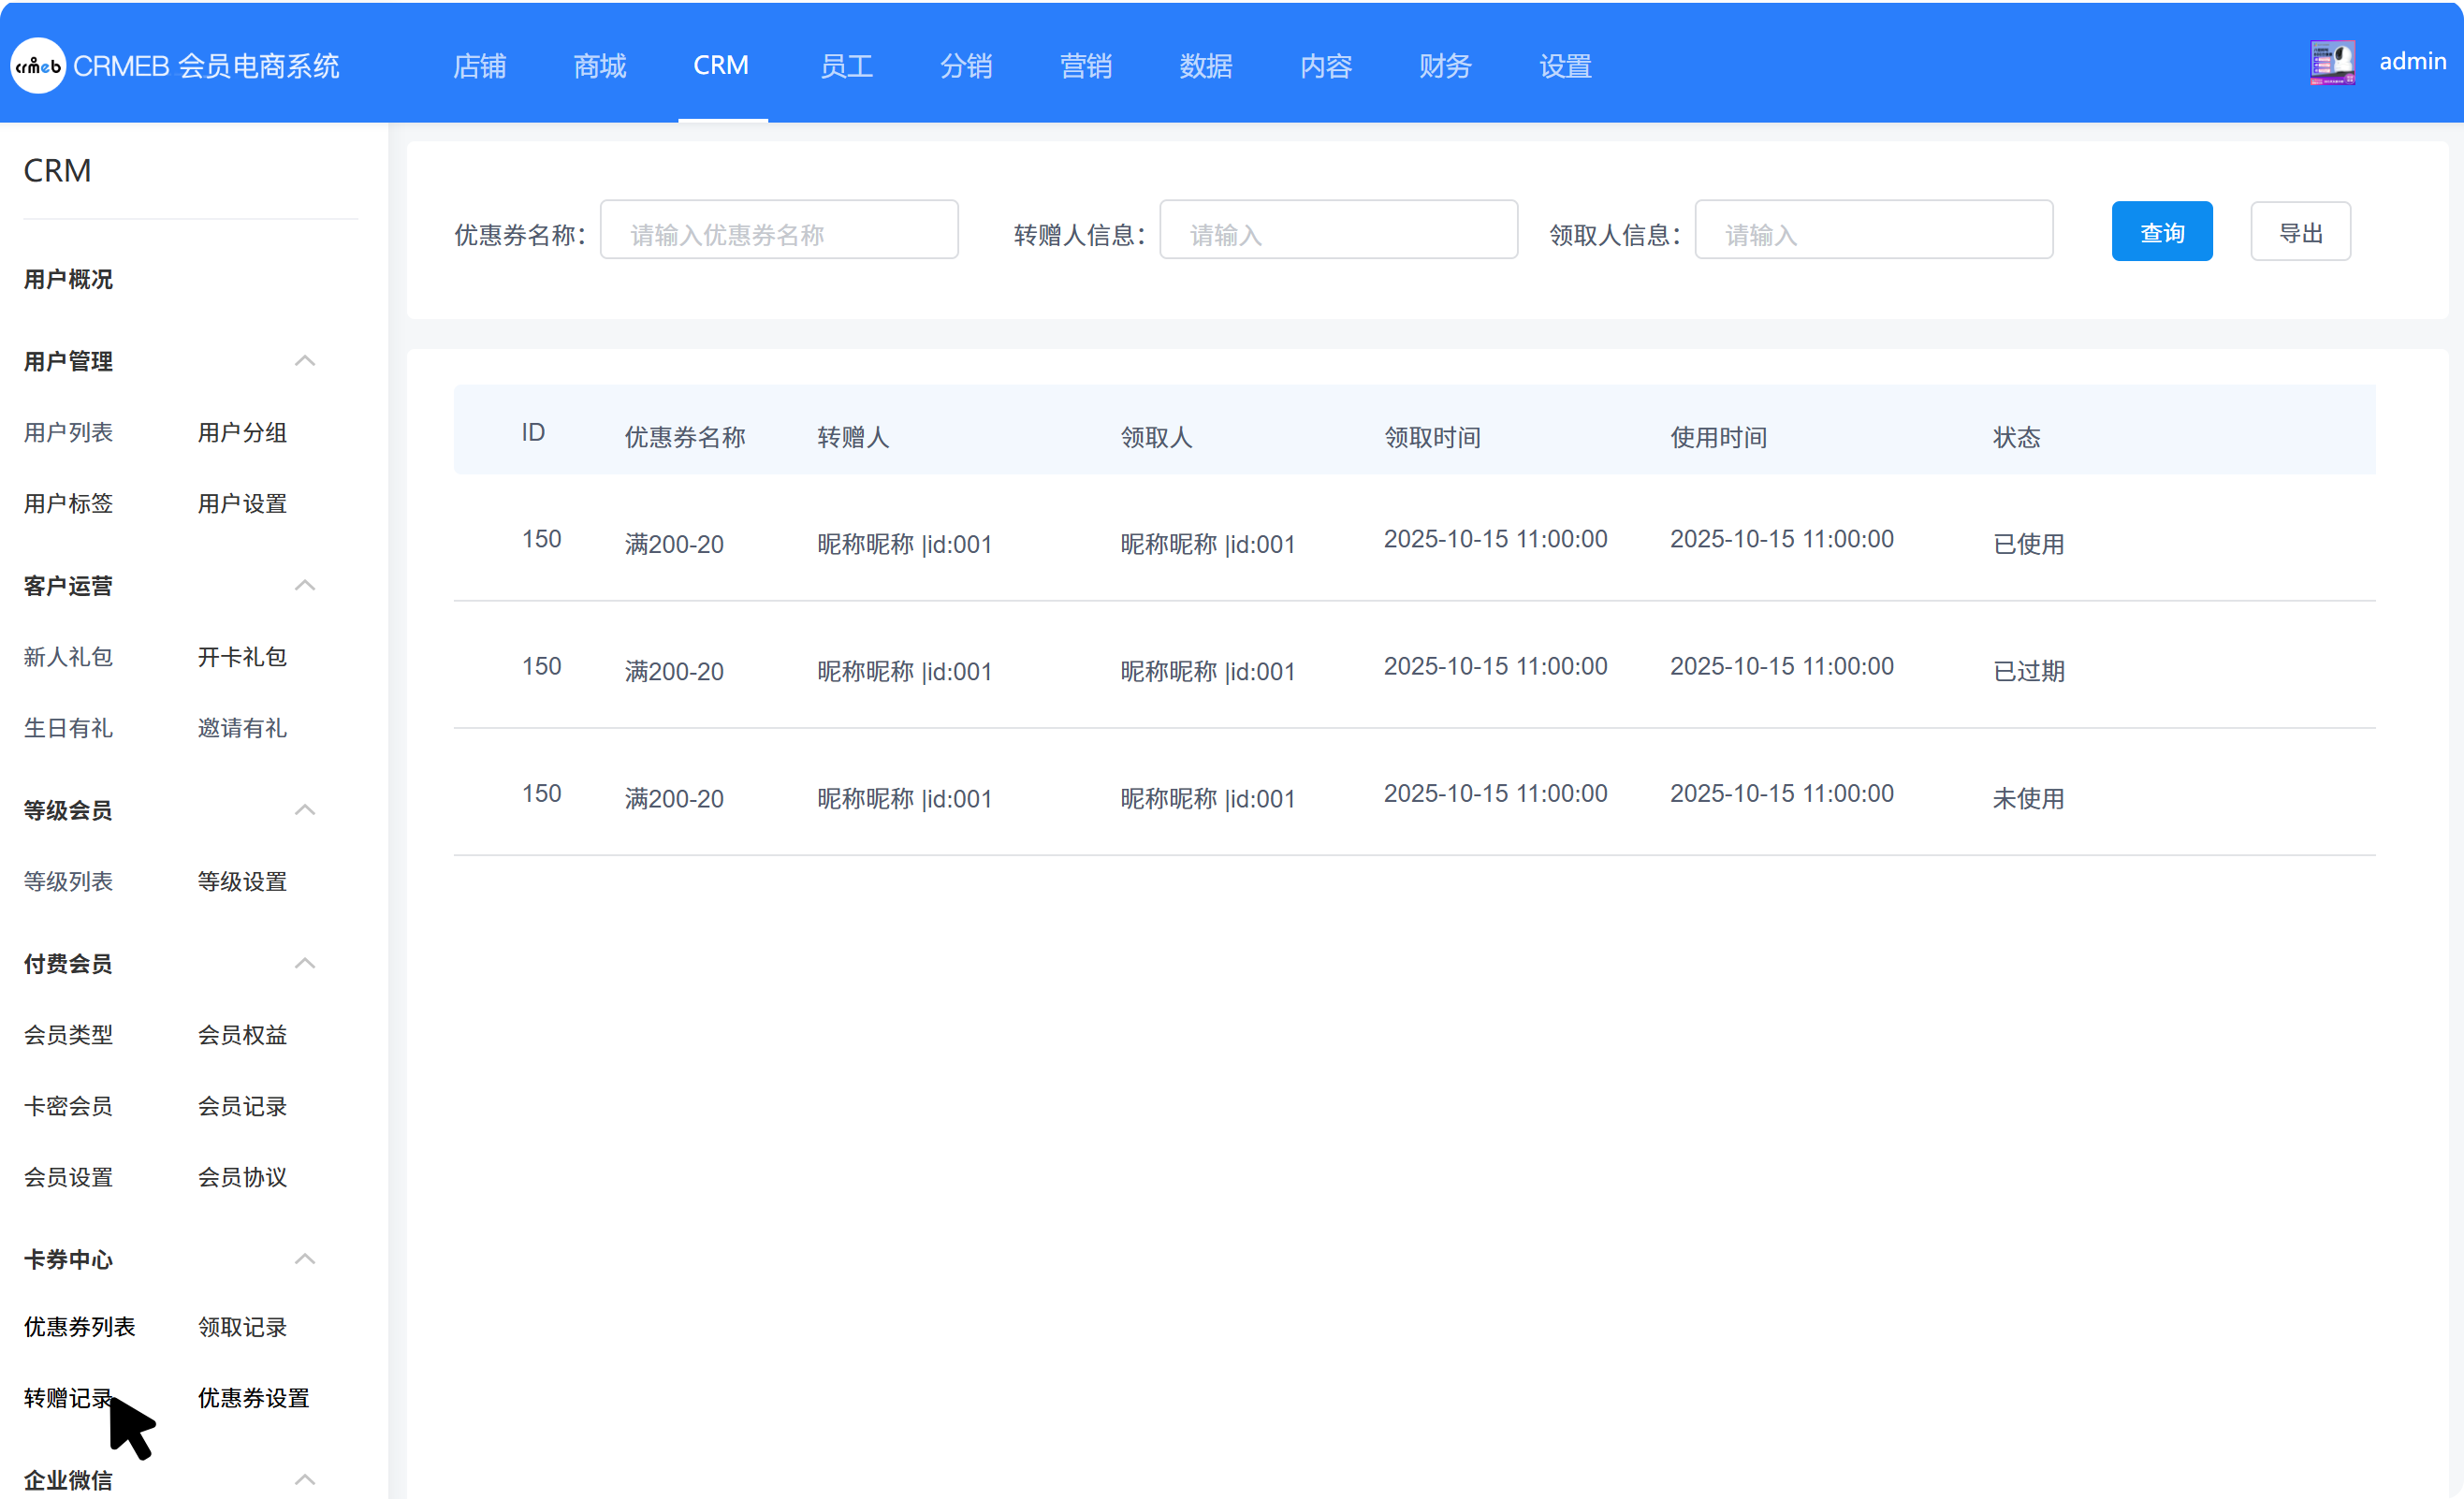Collapse the 客户运营 section chevron
This screenshot has height=1499, width=2464.
(305, 585)
